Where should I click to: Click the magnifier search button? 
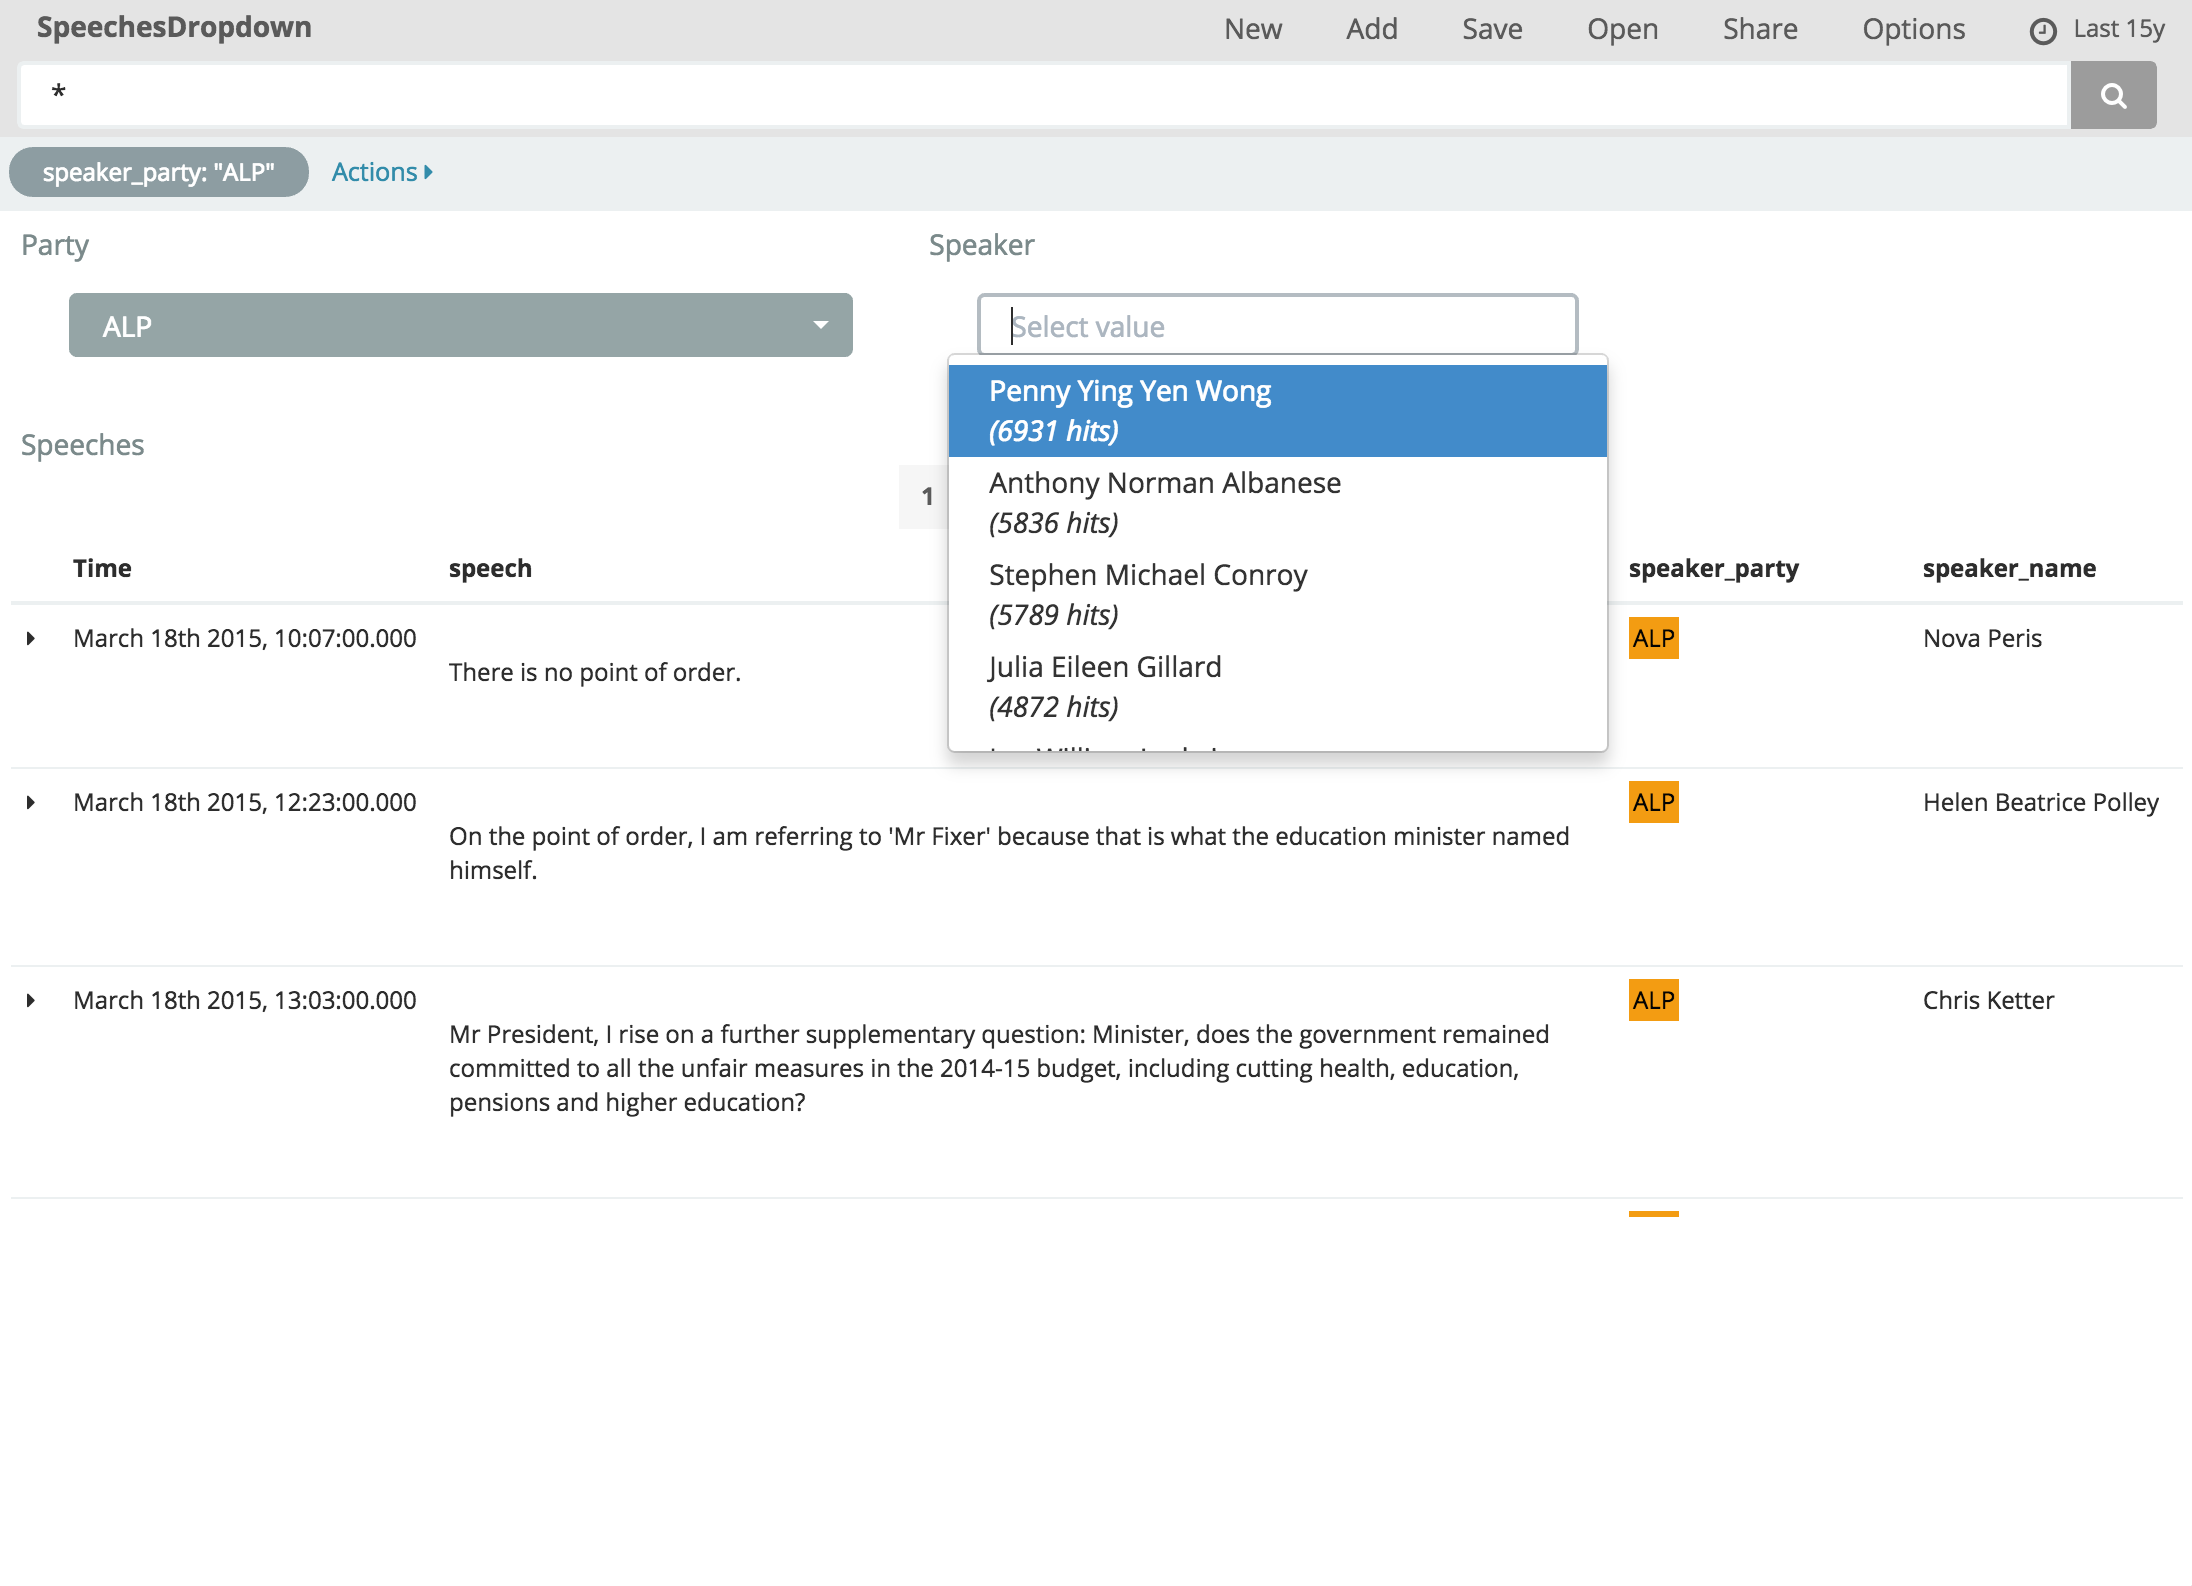(x=2112, y=95)
